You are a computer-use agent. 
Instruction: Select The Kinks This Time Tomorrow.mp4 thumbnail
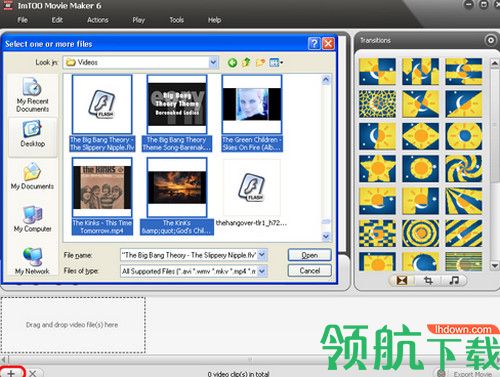coord(102,187)
